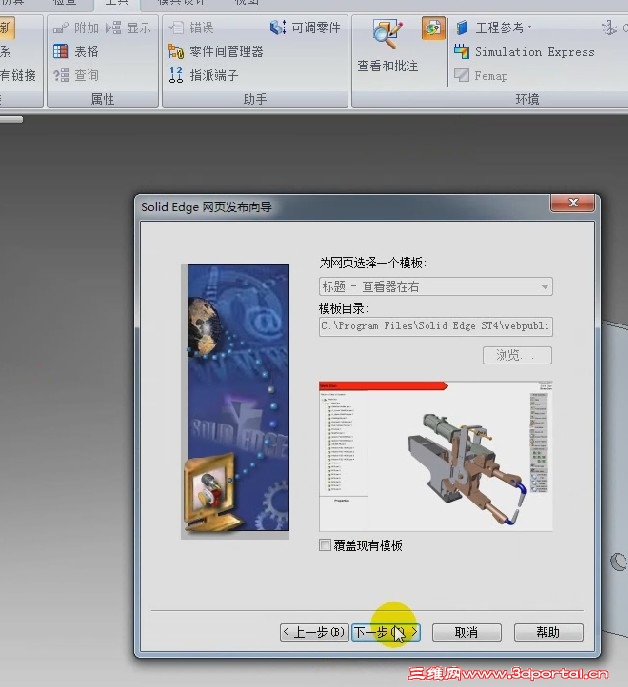Click the 模板目录 path field

[x=436, y=326]
